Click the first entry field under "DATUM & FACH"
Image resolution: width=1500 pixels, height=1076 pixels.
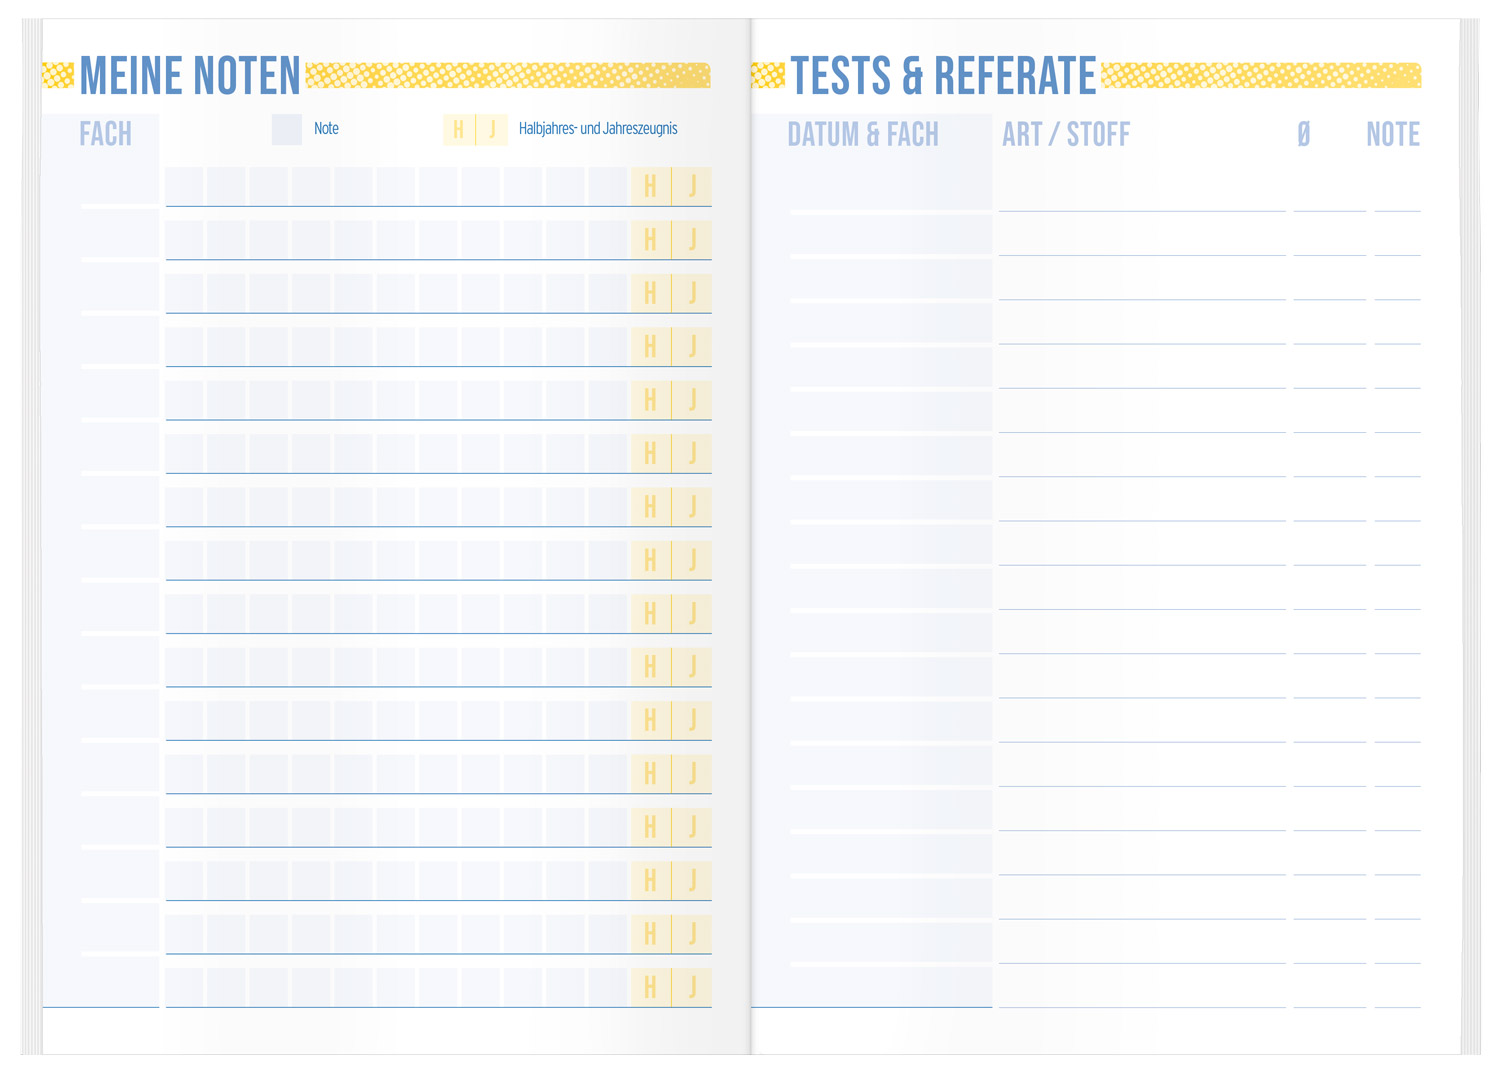(890, 190)
